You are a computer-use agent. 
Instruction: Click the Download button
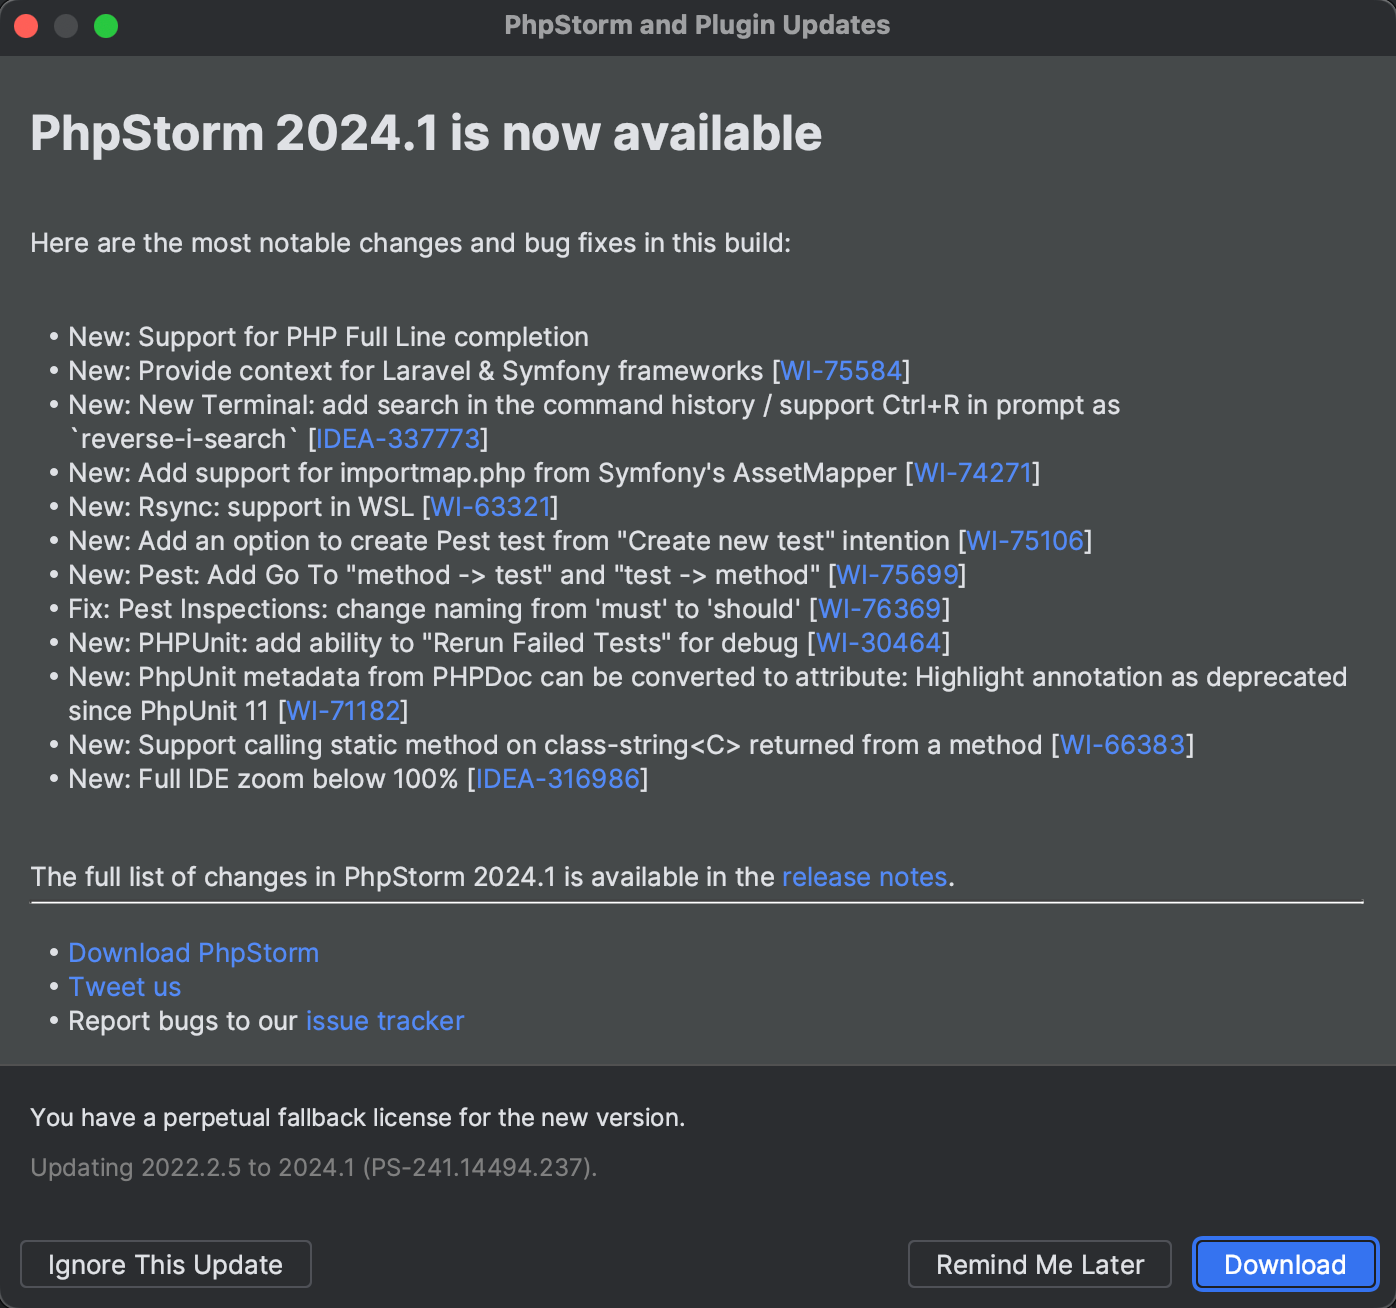[x=1285, y=1264]
